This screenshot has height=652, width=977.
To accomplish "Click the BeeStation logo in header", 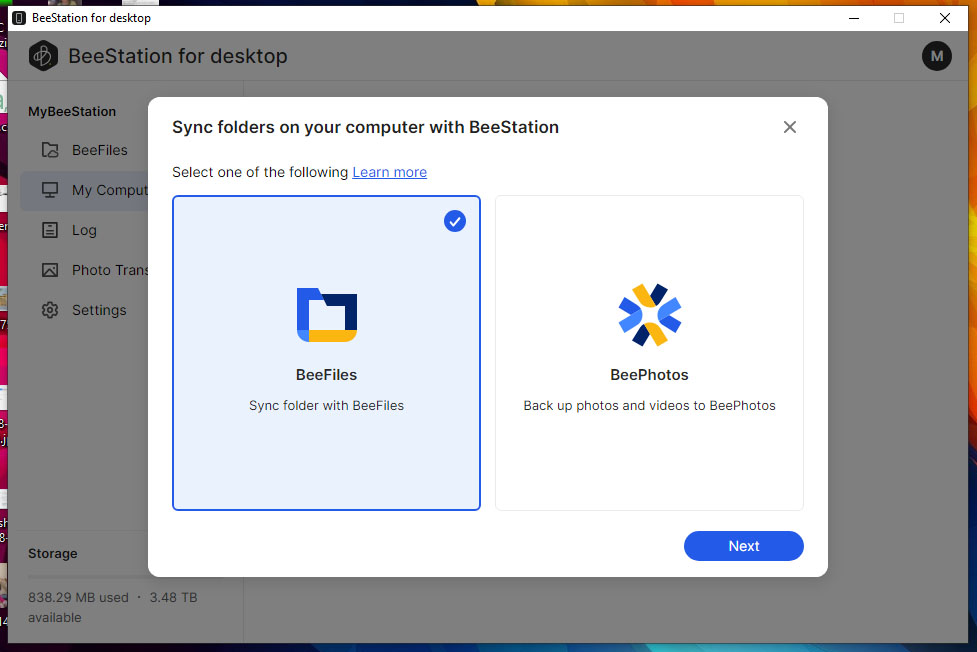I will click(x=43, y=56).
